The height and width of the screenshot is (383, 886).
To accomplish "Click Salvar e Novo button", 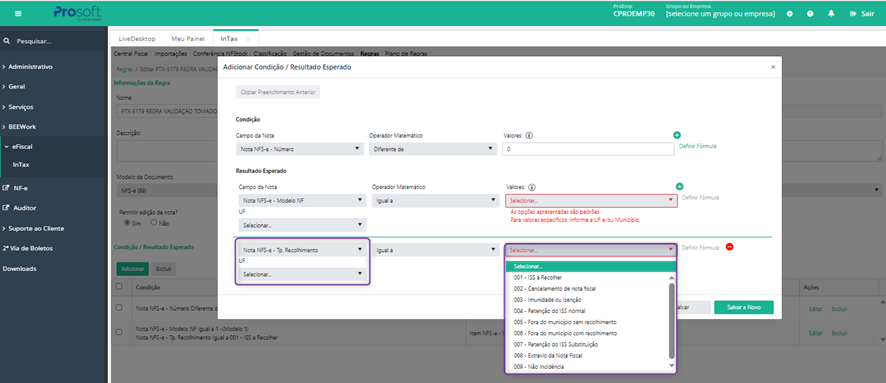I will [x=744, y=307].
